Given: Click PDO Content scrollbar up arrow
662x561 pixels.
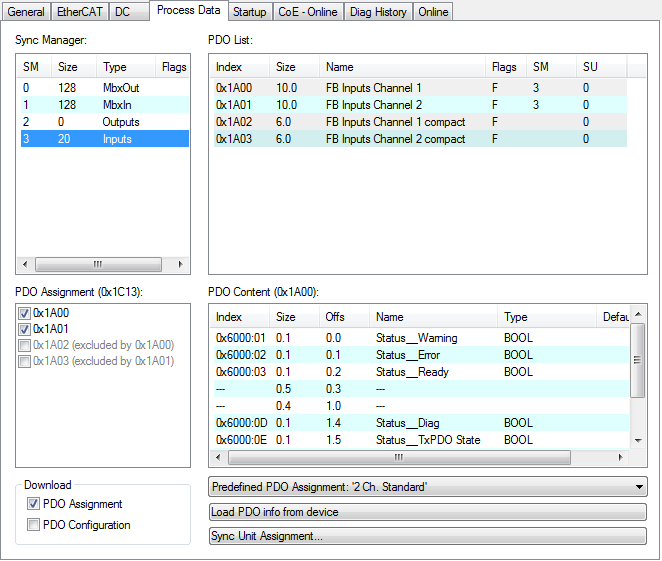Looking at the screenshot, I should pyautogui.click(x=638, y=314).
